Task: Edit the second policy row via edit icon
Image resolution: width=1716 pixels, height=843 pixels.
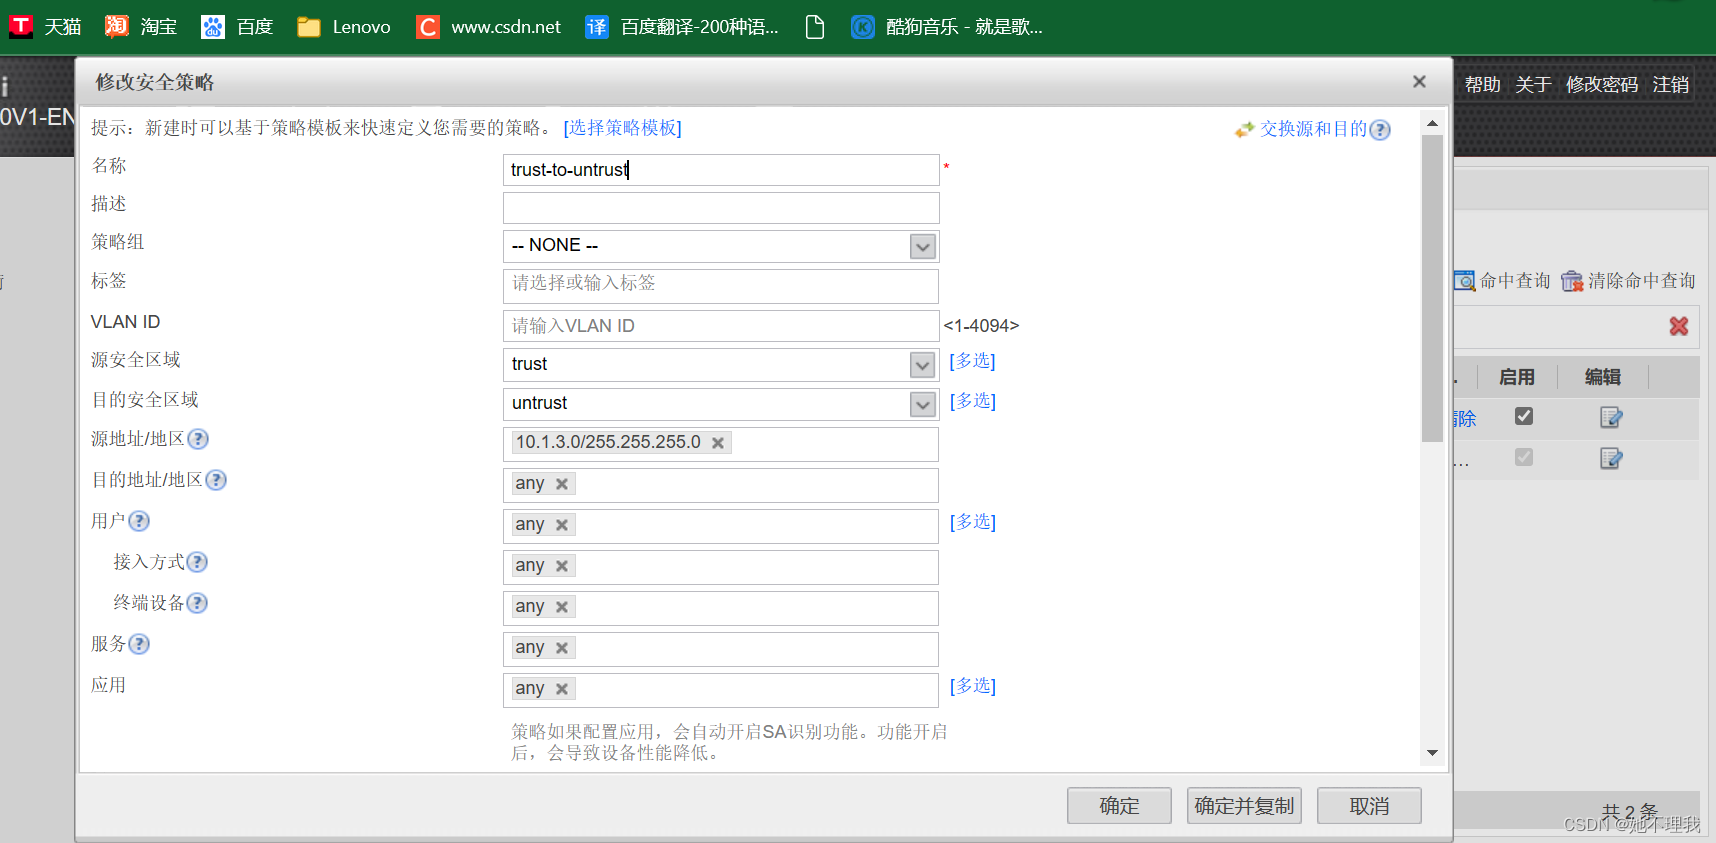Action: point(1611,458)
